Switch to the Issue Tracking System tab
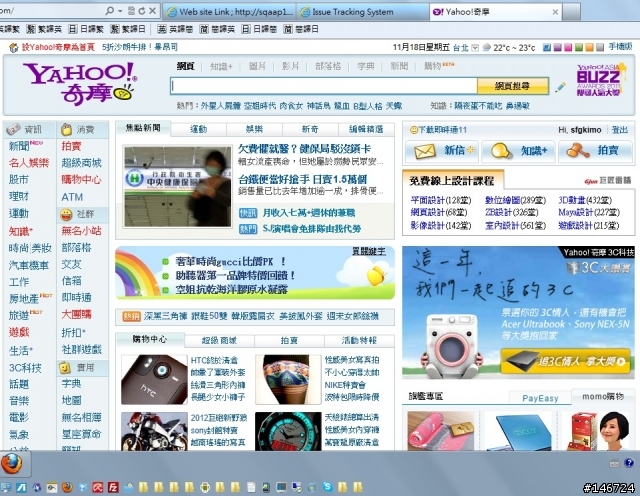The image size is (640, 496). coord(363,12)
